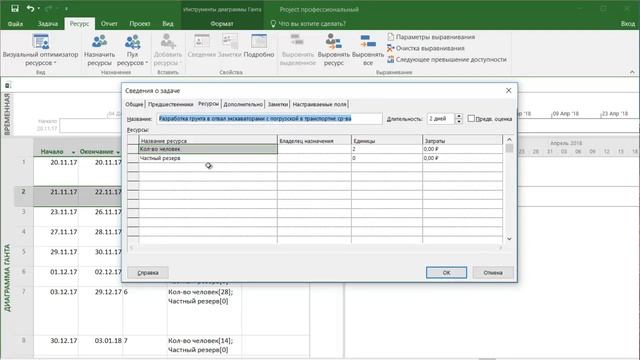Screen dimensions: 640x360
Task: Close the Сведения о задаче dialog
Action: coord(509,91)
